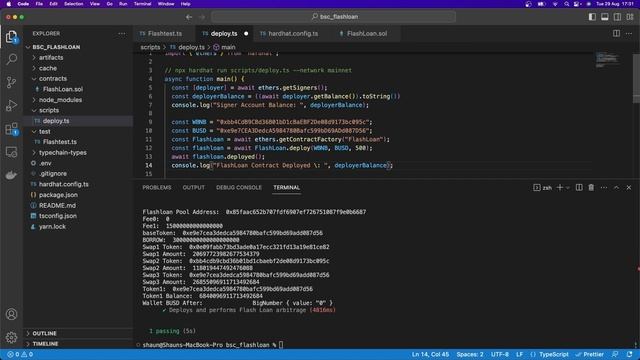This screenshot has height=360, width=640.
Task: Open Accounts icon in activity bar
Action: pyautogui.click(x=11, y=314)
